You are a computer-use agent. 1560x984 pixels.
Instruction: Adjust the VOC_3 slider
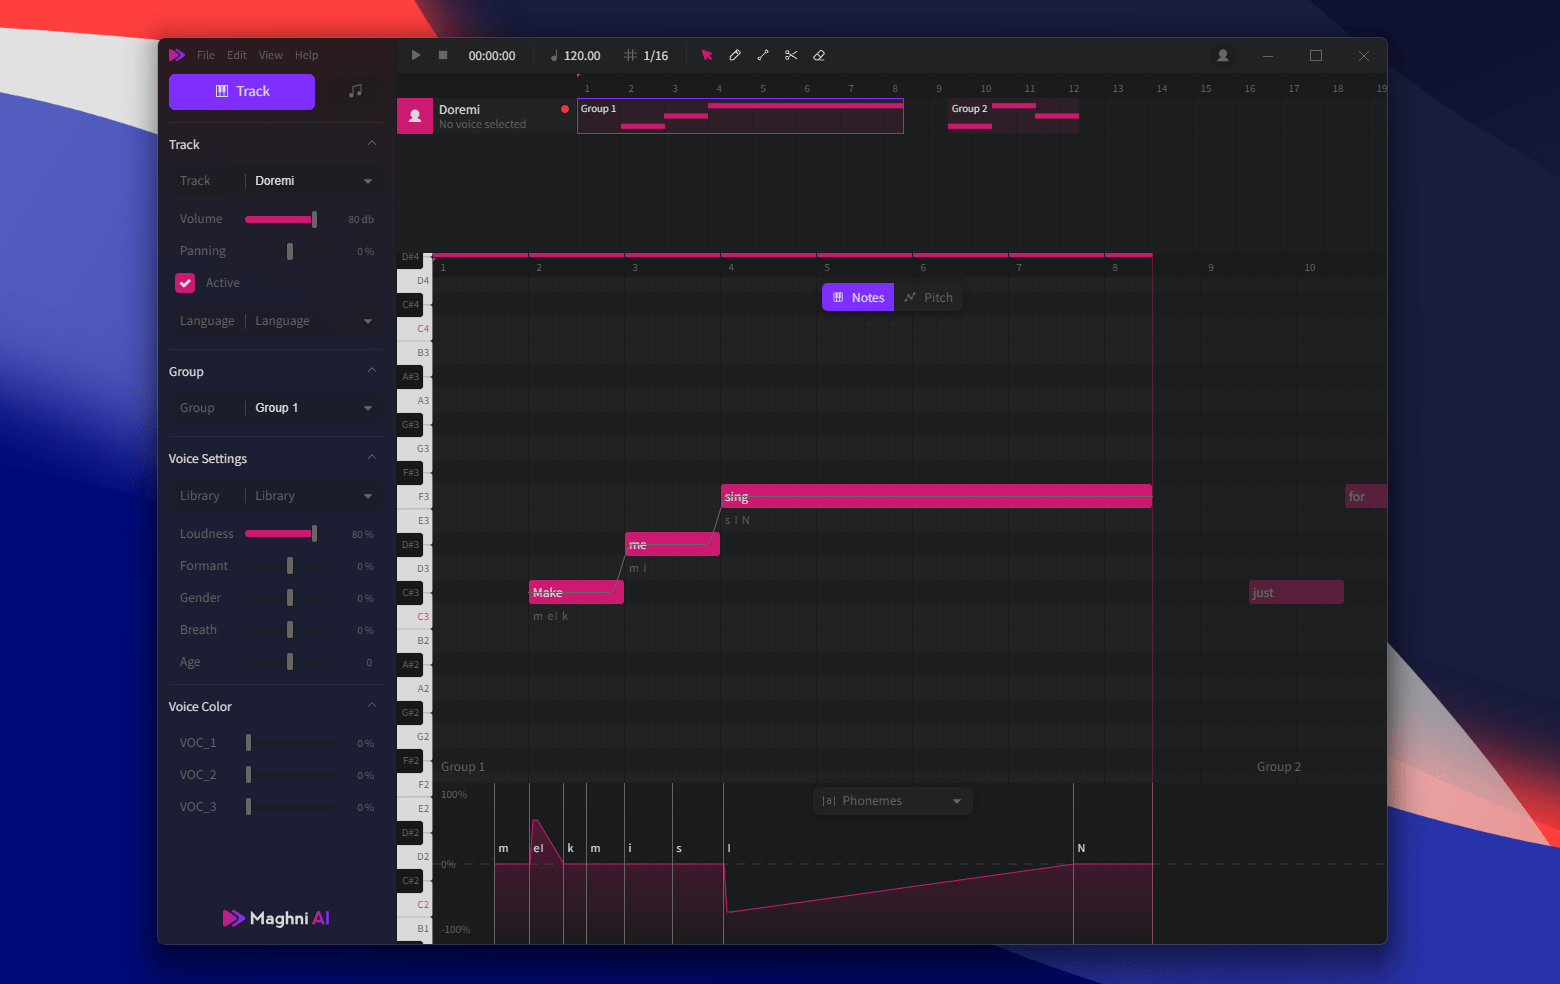(x=290, y=807)
